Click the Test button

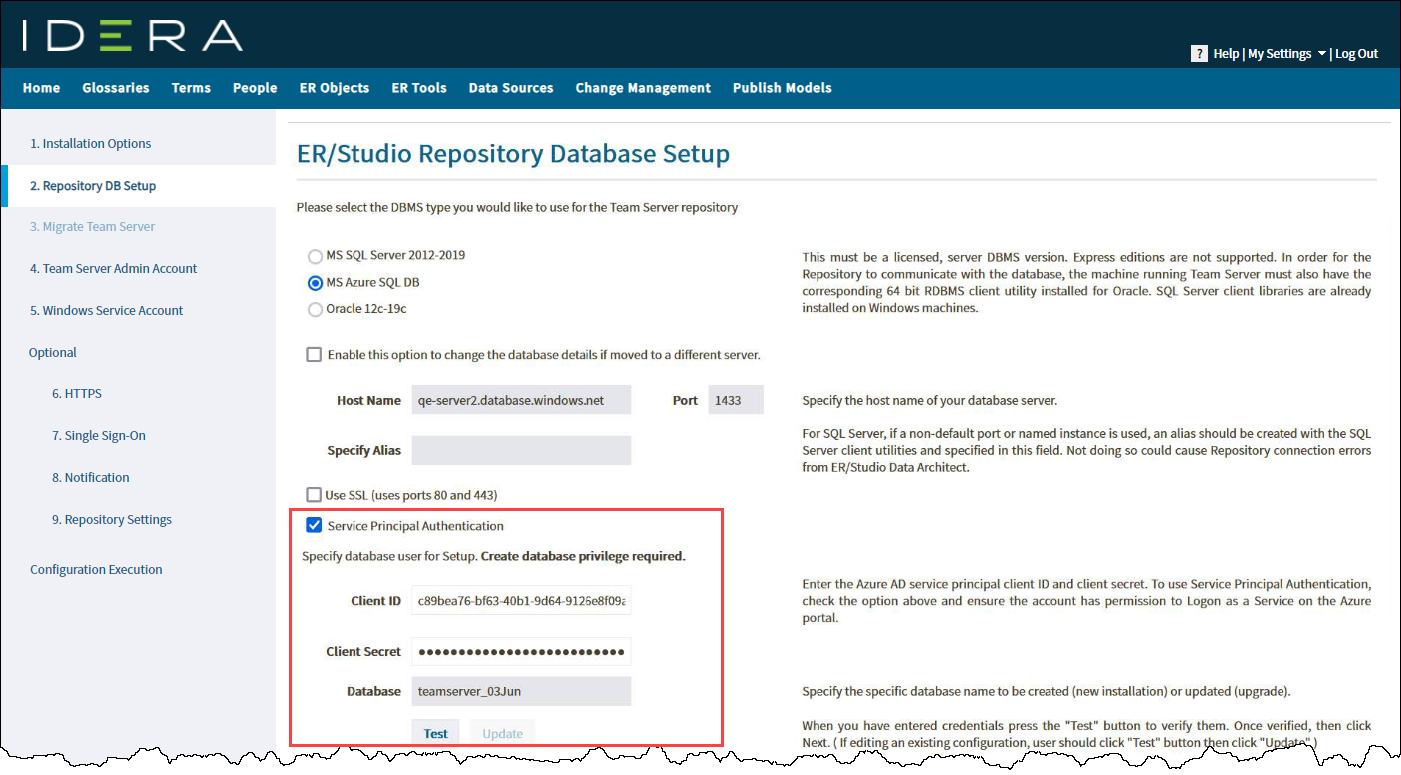click(x=436, y=733)
